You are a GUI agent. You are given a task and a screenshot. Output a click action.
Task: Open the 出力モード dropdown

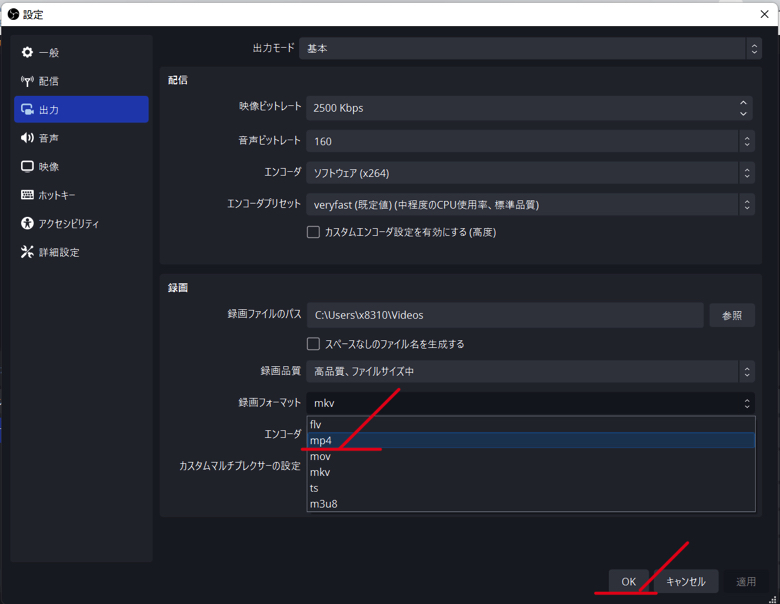tap(530, 48)
